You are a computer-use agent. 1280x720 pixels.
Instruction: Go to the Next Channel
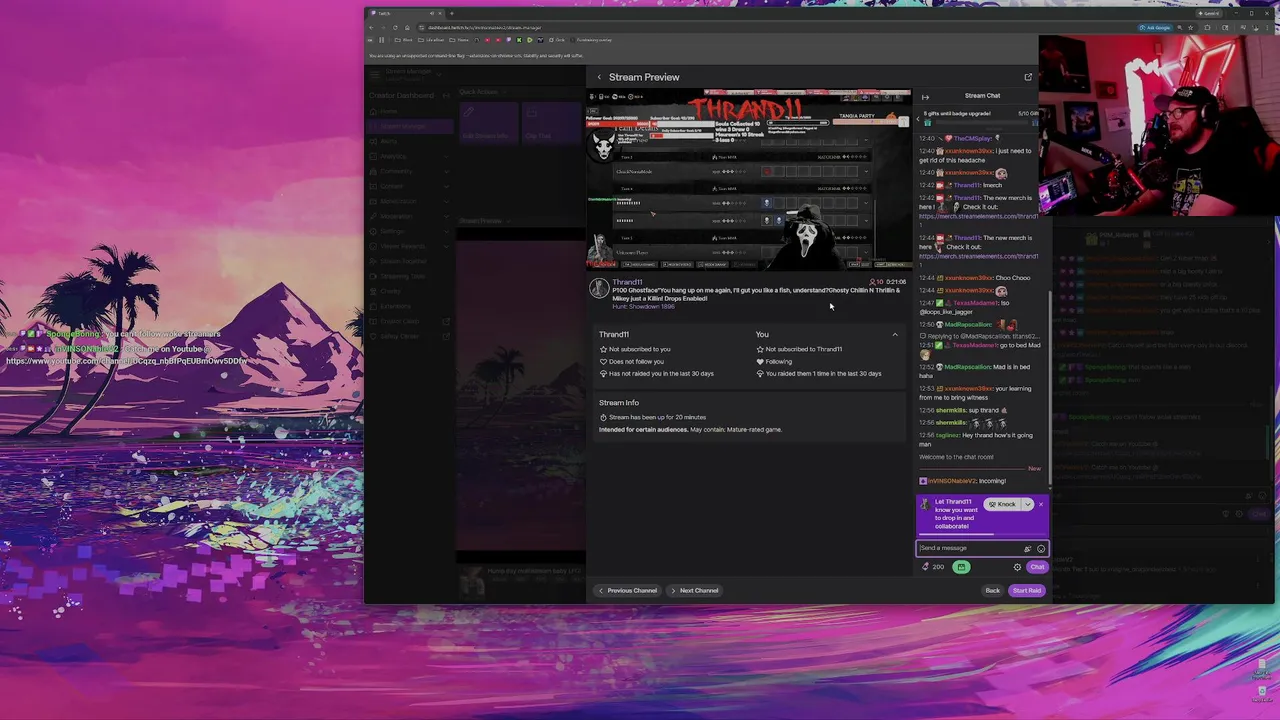[x=694, y=590]
